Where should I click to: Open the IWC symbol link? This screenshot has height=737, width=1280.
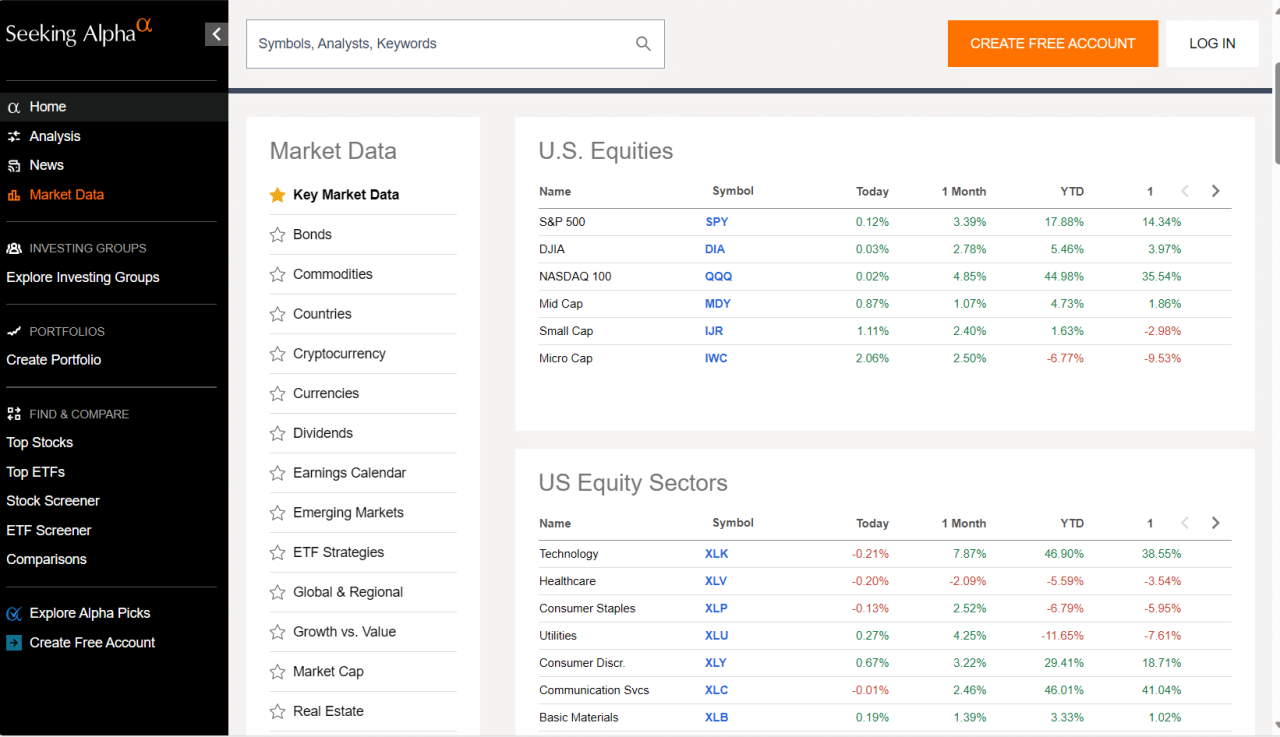716,358
